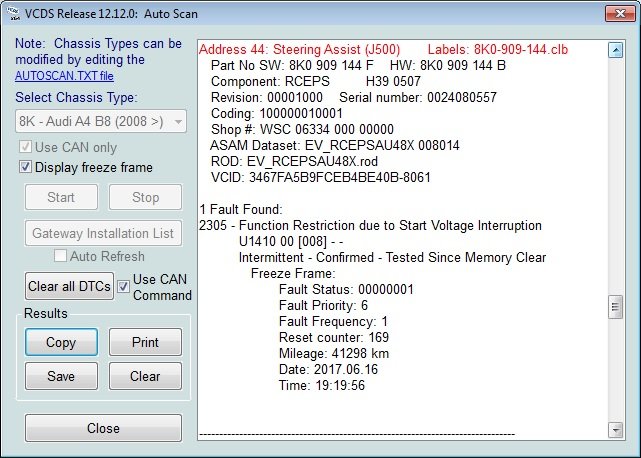Click the 'Address 44: Steering Assist (J500)' heading

[300, 49]
